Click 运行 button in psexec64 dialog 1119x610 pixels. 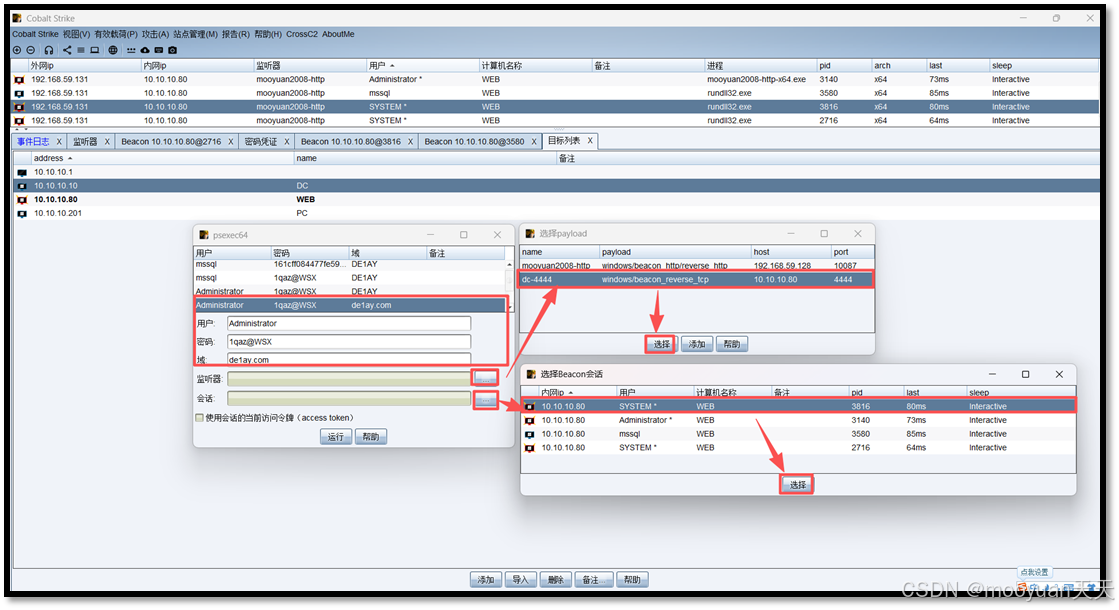[x=336, y=437]
